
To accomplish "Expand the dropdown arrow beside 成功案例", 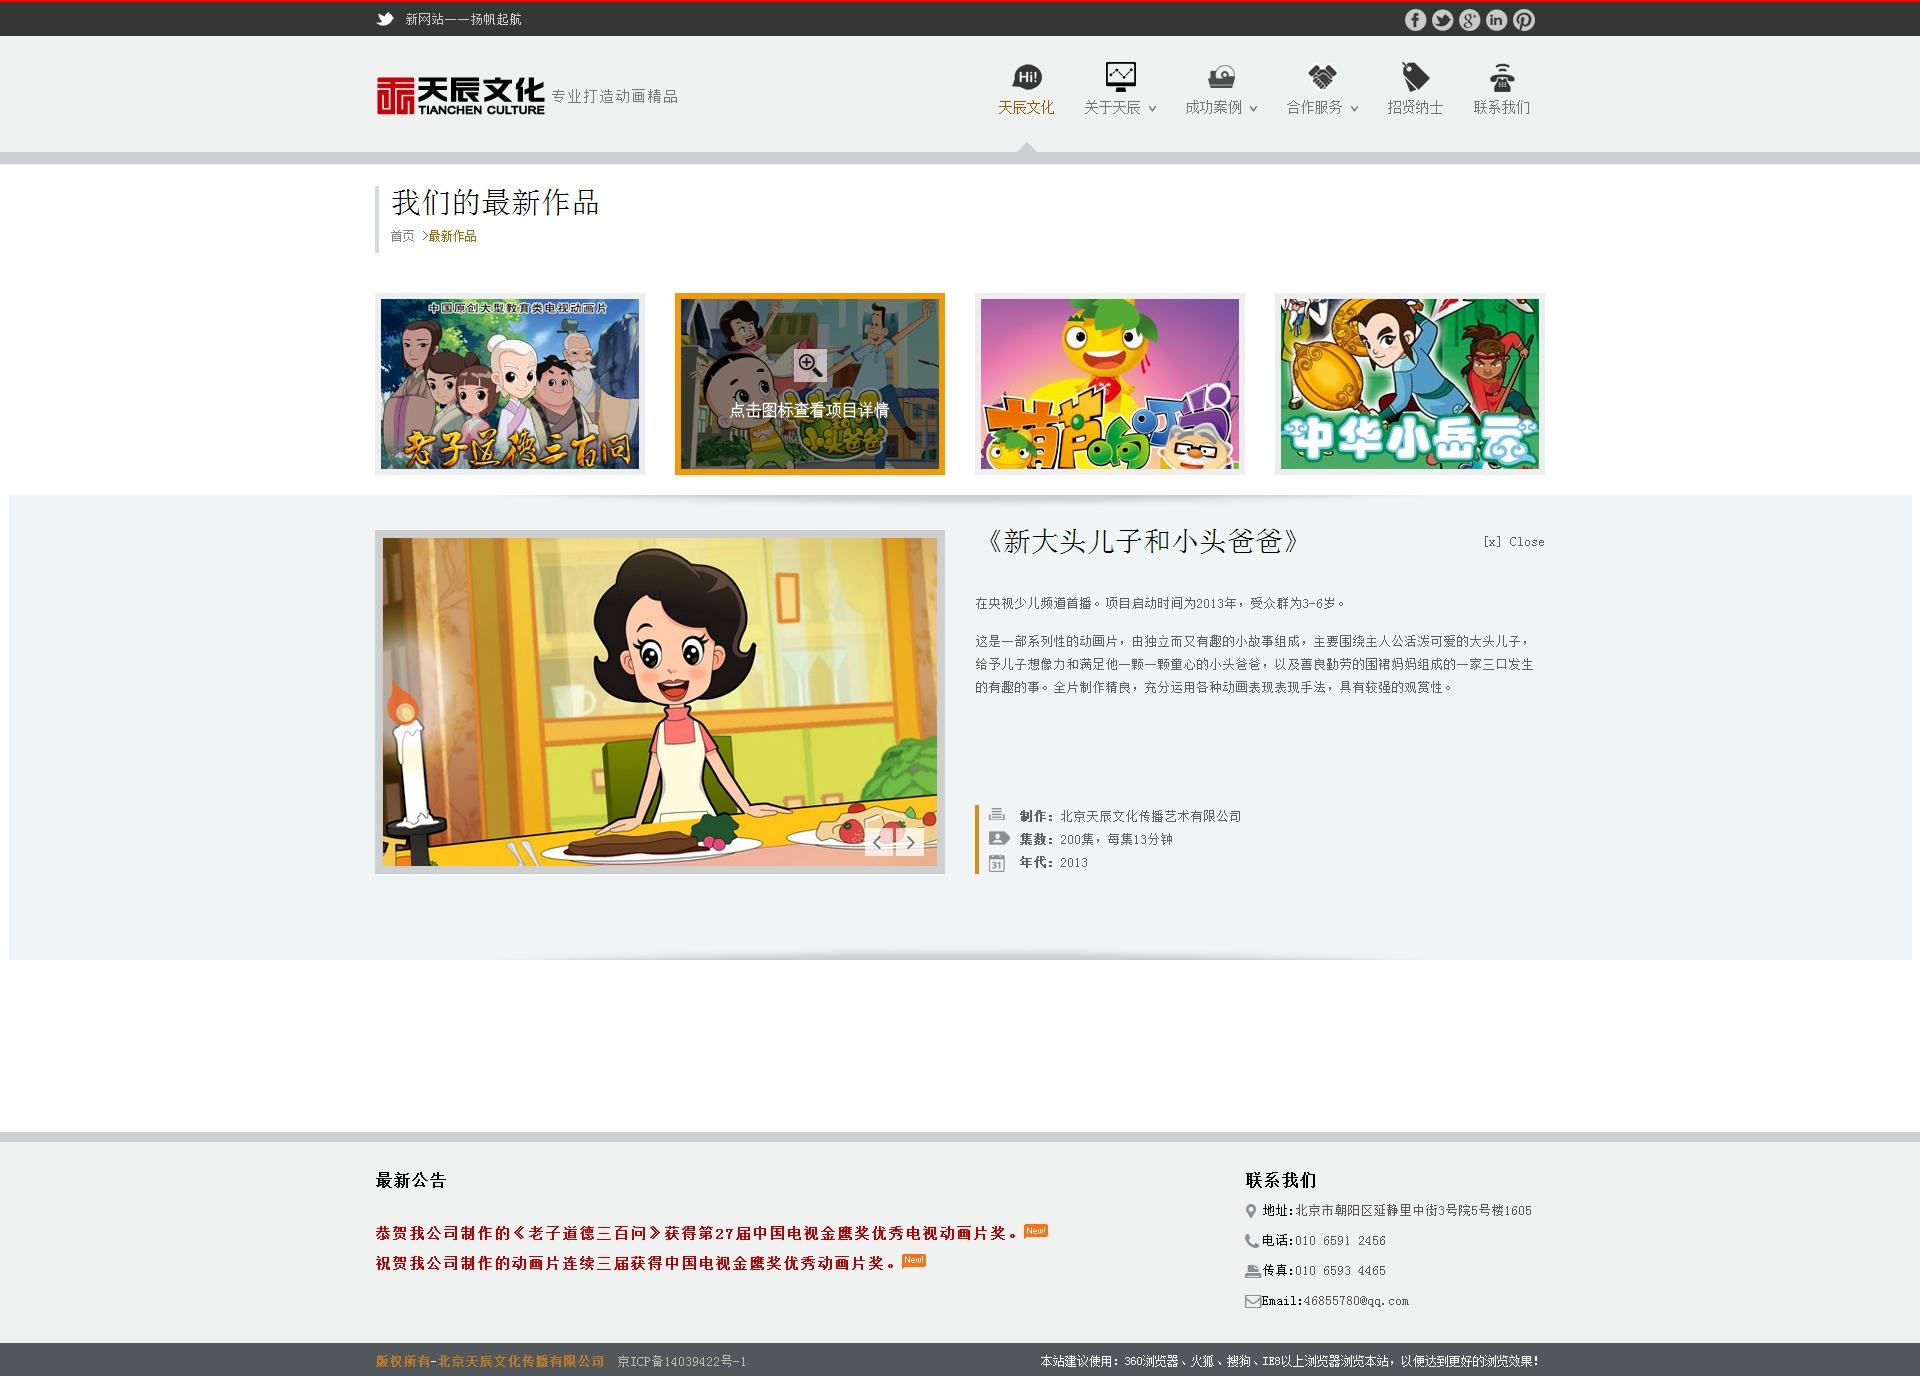I will click(x=1254, y=109).
